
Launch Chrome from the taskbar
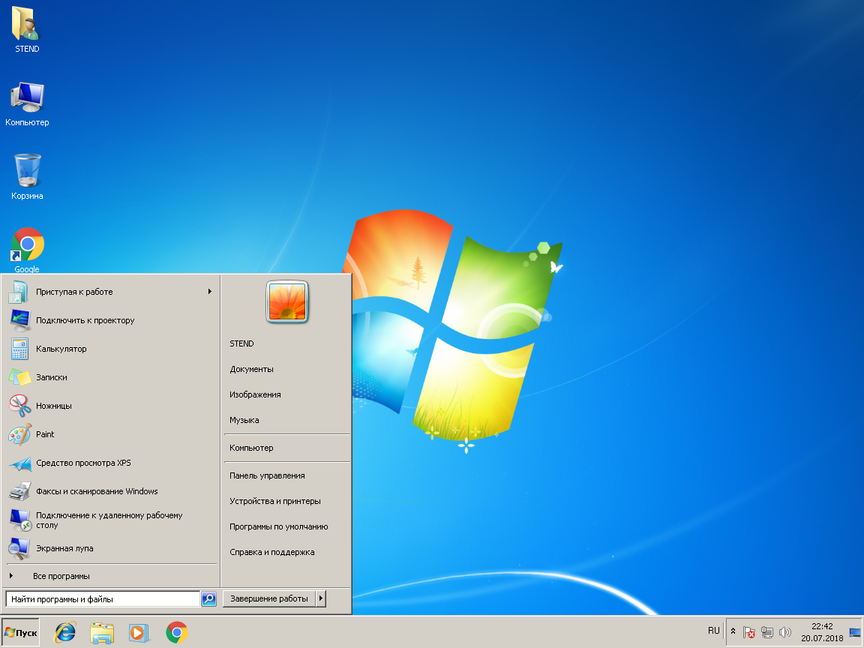point(176,632)
